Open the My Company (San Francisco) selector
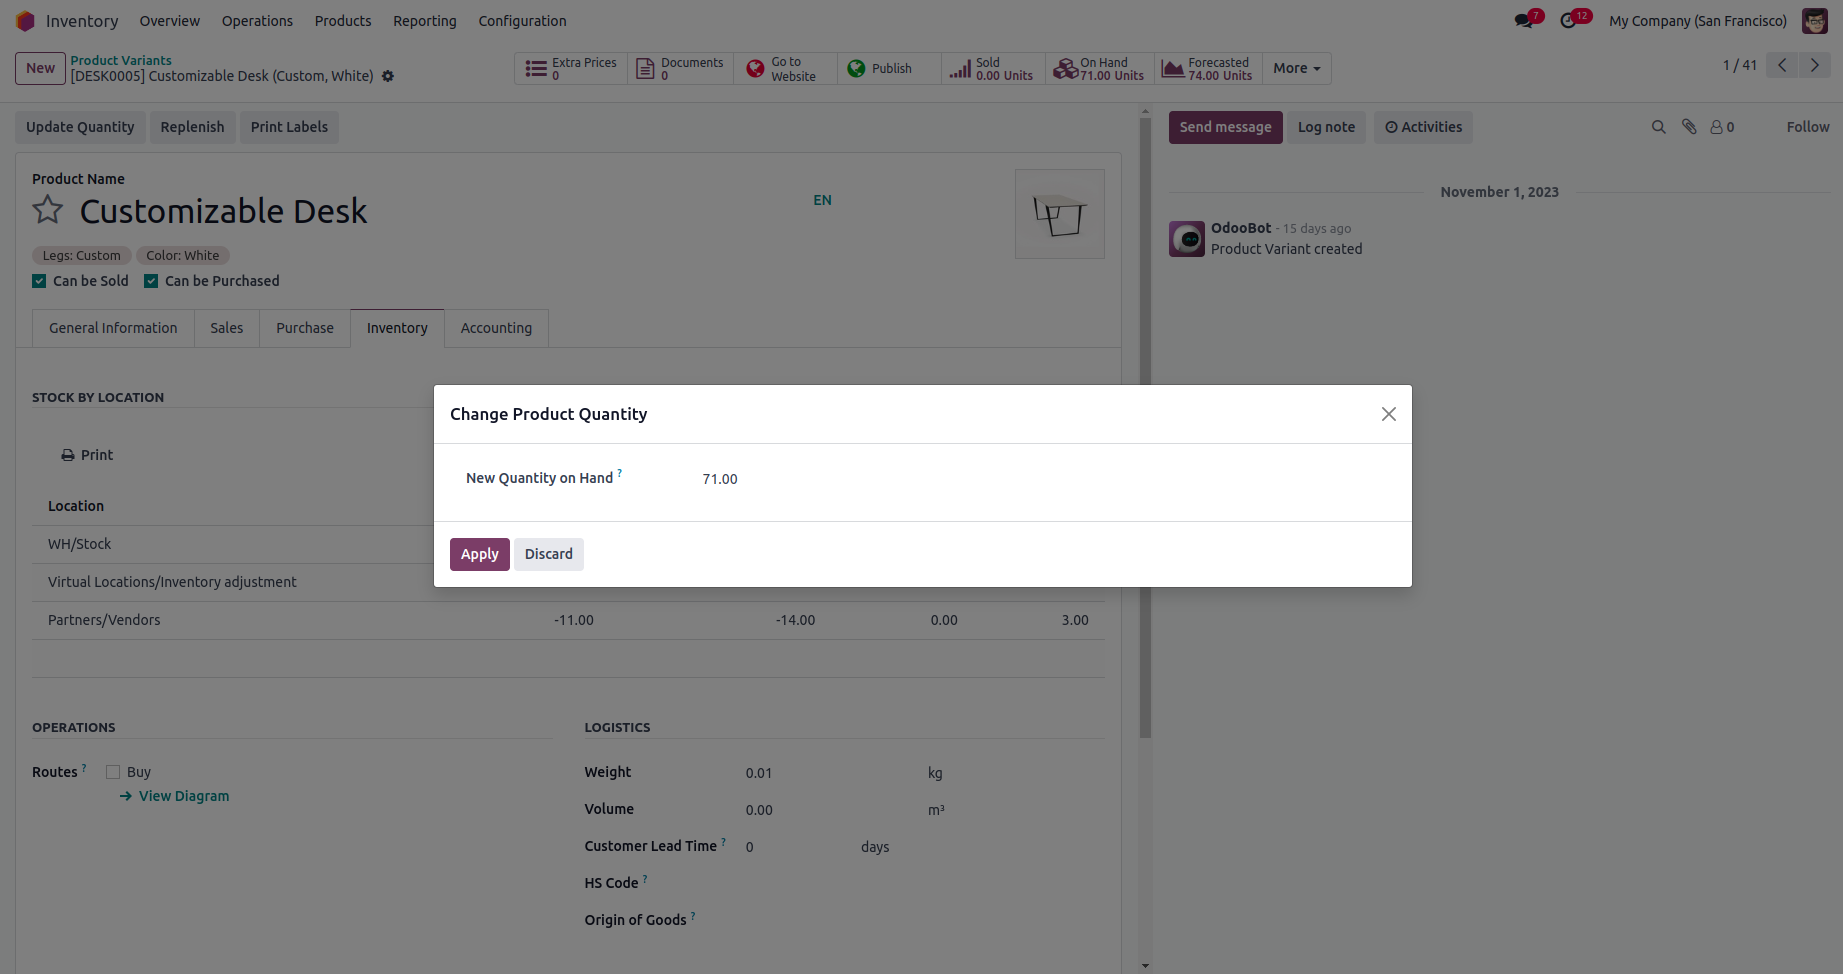 [x=1697, y=21]
